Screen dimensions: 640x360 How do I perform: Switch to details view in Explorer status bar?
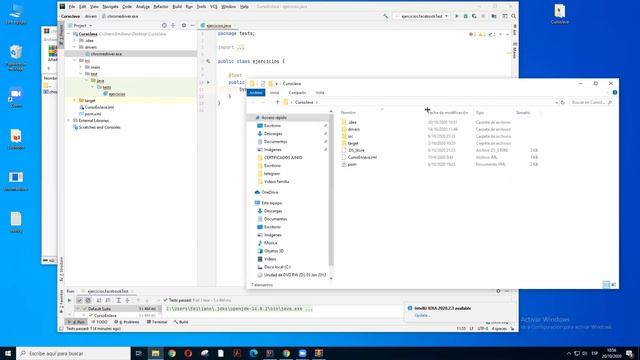(x=606, y=284)
